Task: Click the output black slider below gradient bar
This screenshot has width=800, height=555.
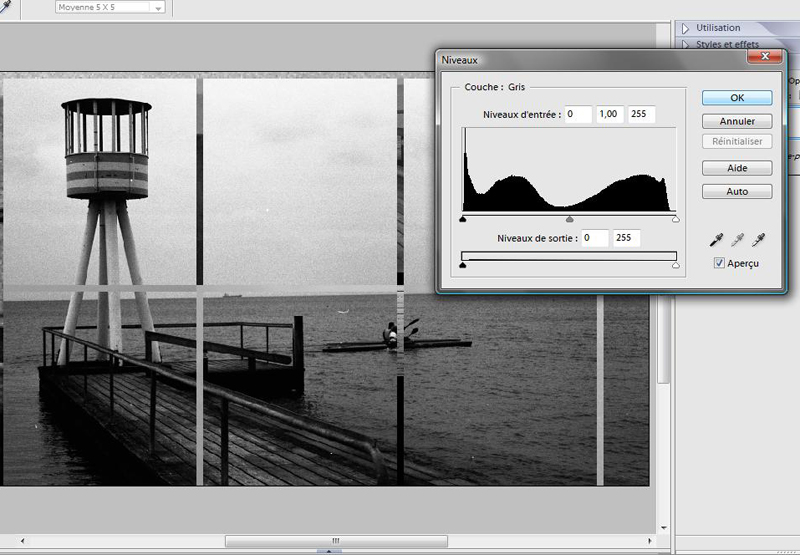Action: tap(463, 265)
